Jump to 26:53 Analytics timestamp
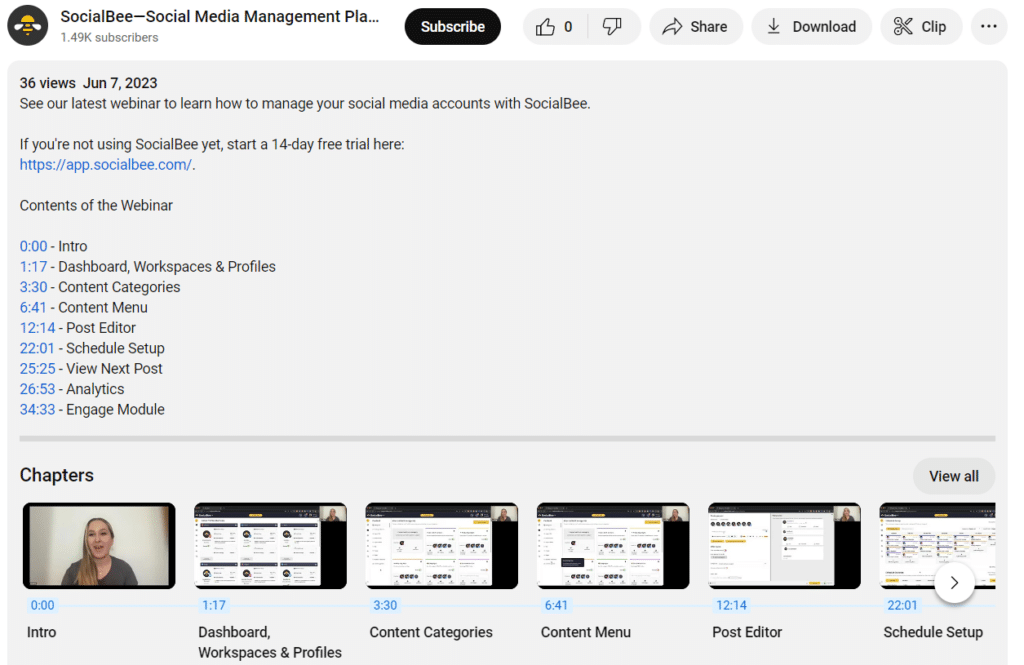Image resolution: width=1024 pixels, height=665 pixels. pyautogui.click(x=37, y=389)
